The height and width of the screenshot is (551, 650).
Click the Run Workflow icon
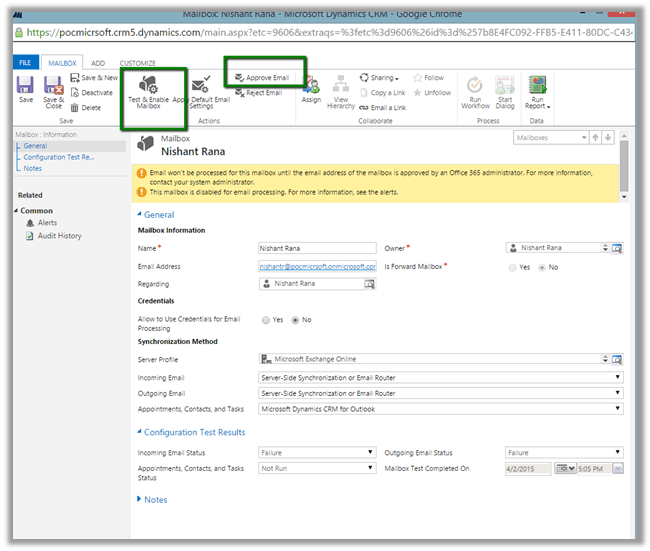(475, 90)
